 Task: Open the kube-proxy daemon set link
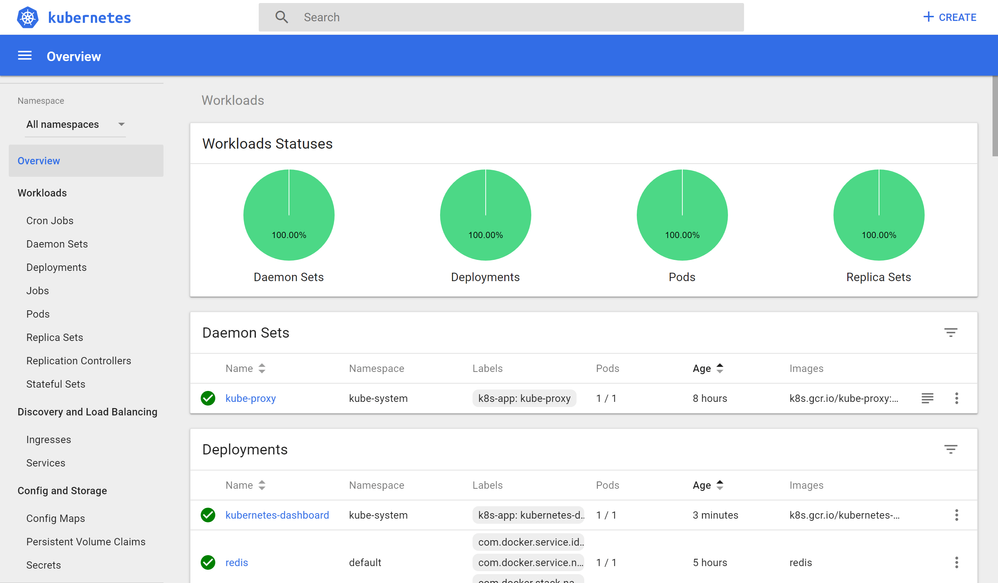pos(250,398)
